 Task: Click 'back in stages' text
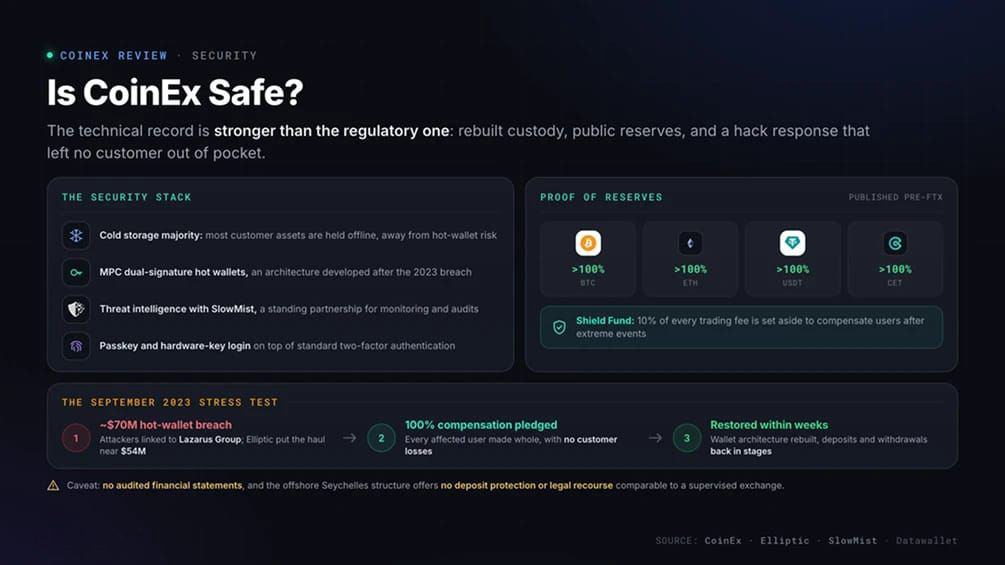(x=740, y=451)
